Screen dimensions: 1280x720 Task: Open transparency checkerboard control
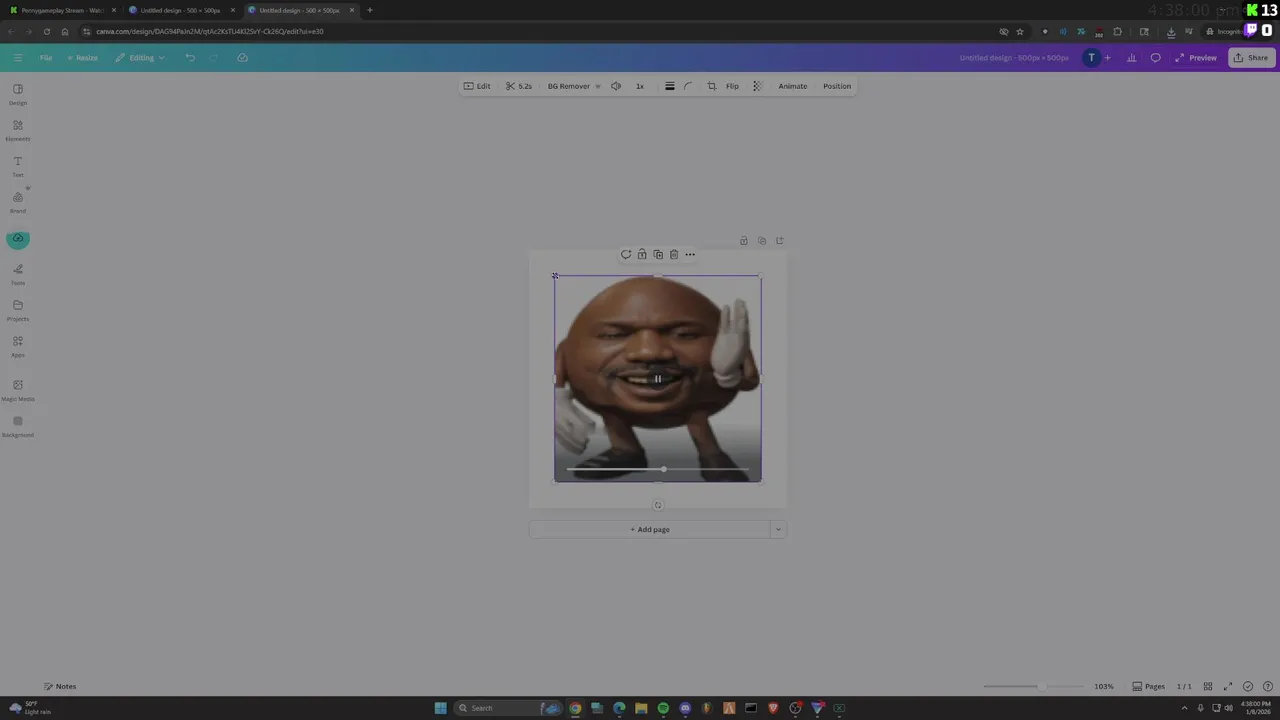coord(757,86)
